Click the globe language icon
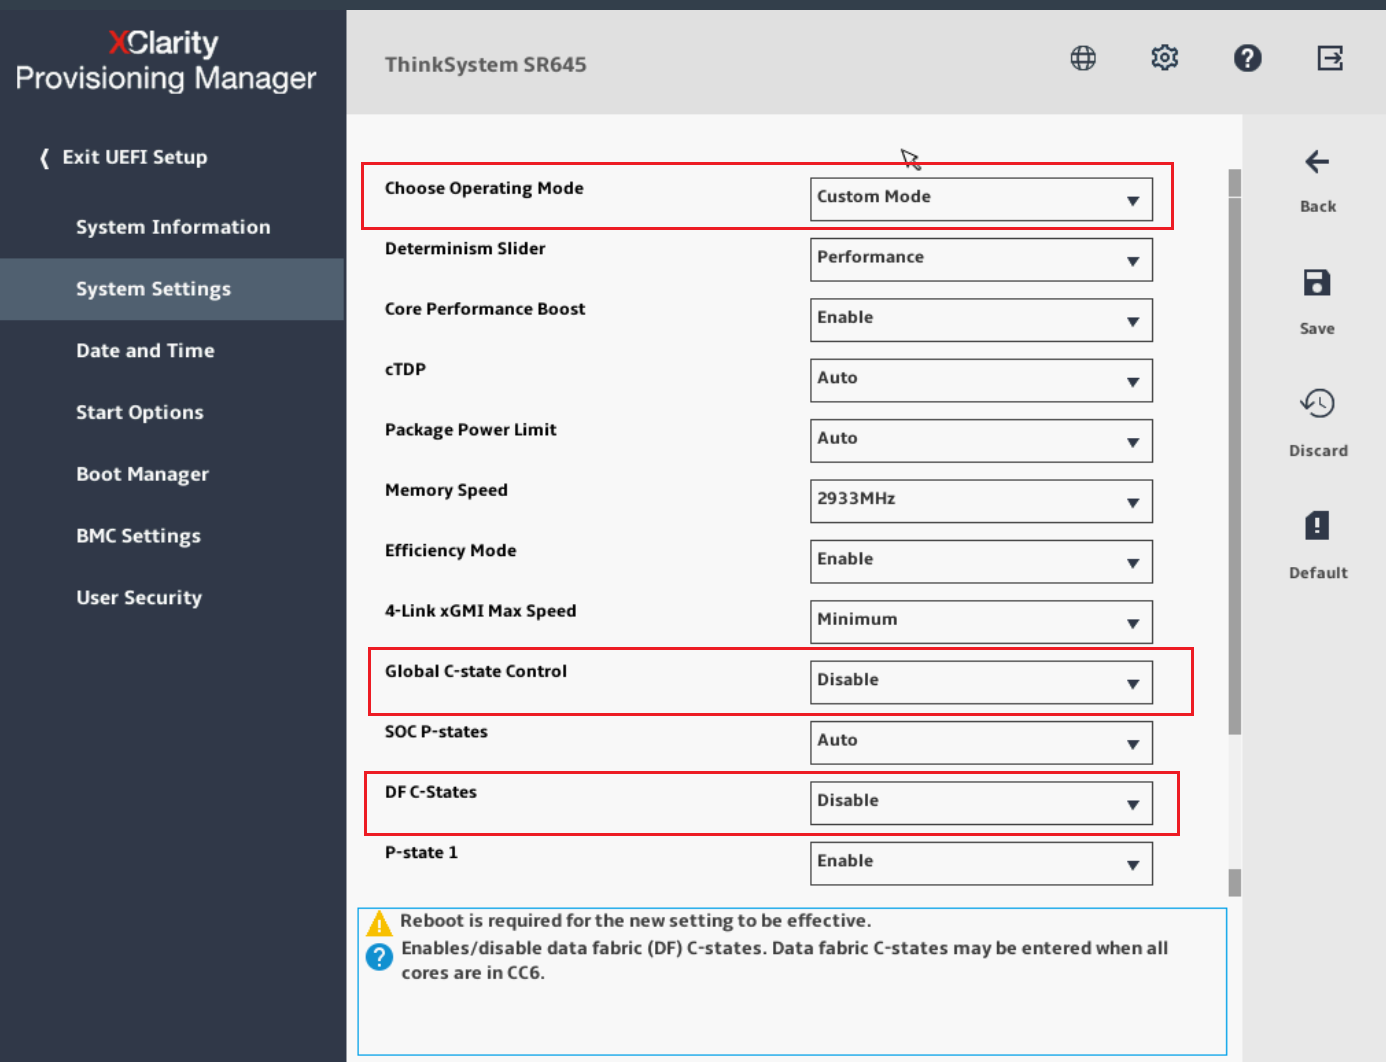 click(x=1083, y=58)
